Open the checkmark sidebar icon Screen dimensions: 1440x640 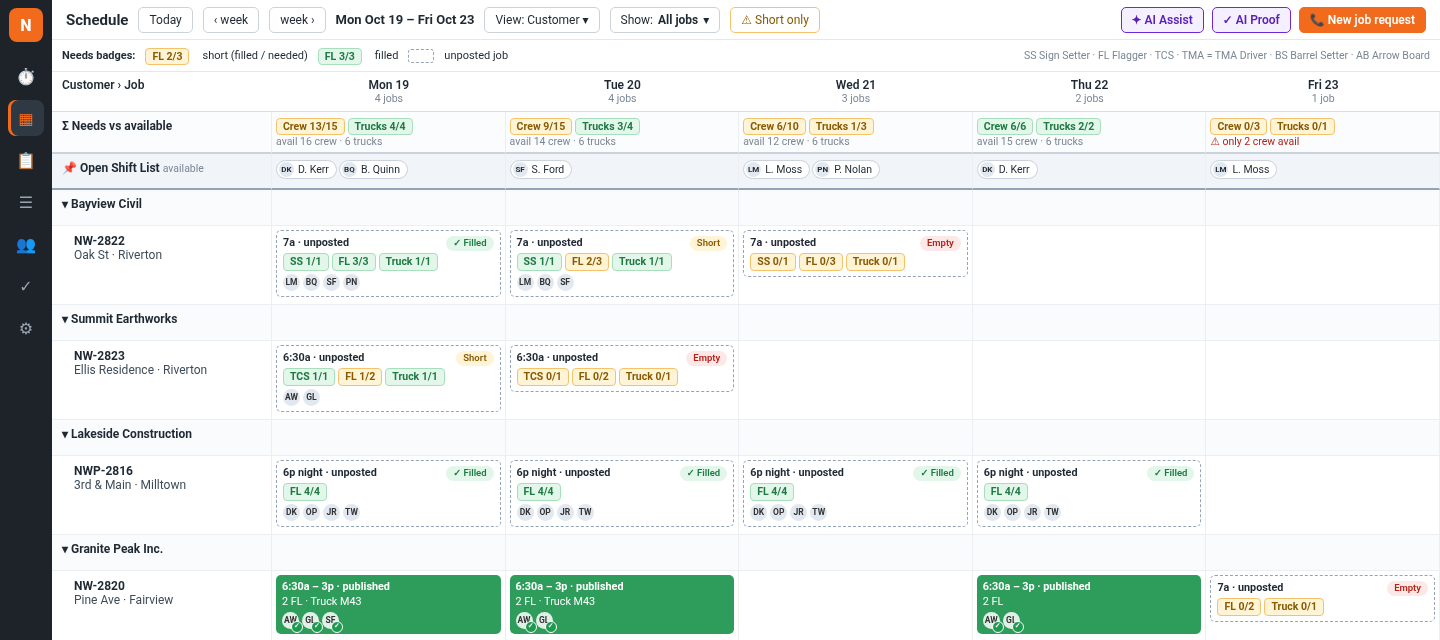(x=26, y=286)
